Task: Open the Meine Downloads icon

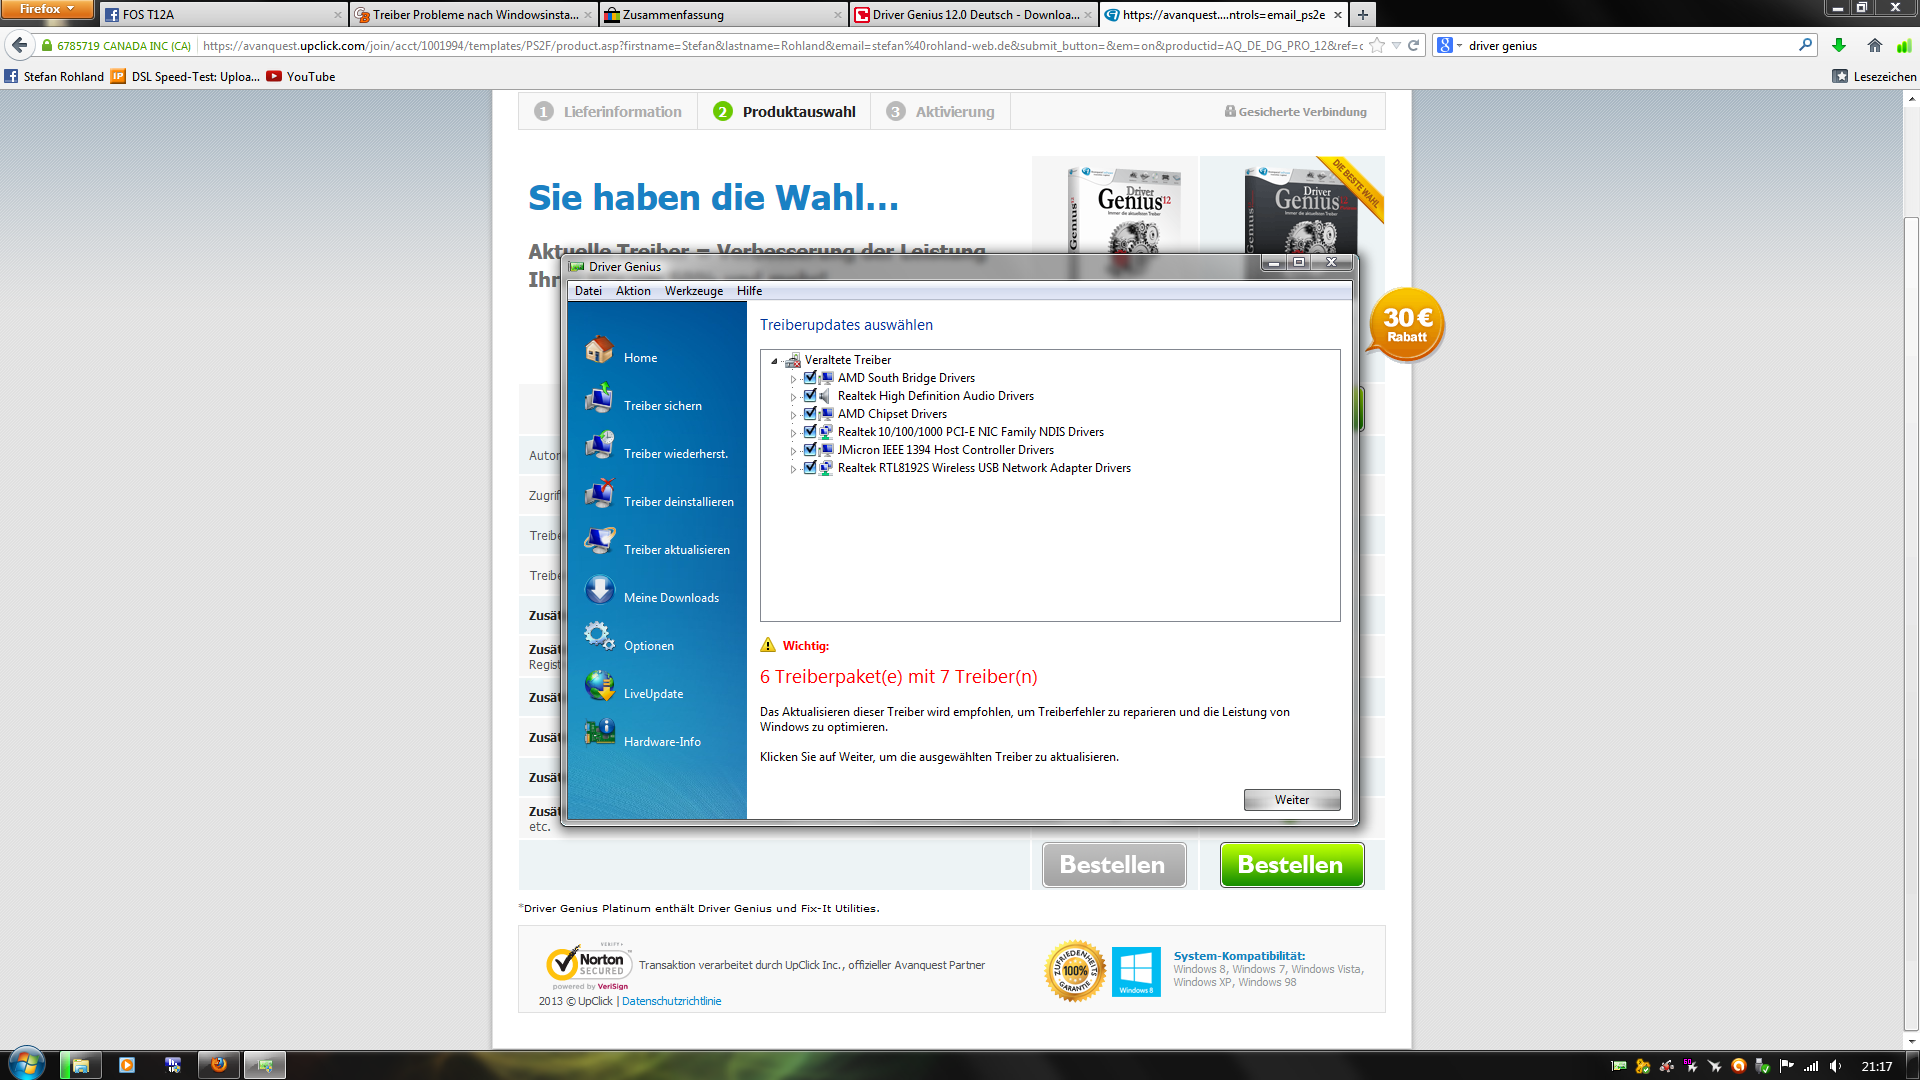Action: (599, 590)
